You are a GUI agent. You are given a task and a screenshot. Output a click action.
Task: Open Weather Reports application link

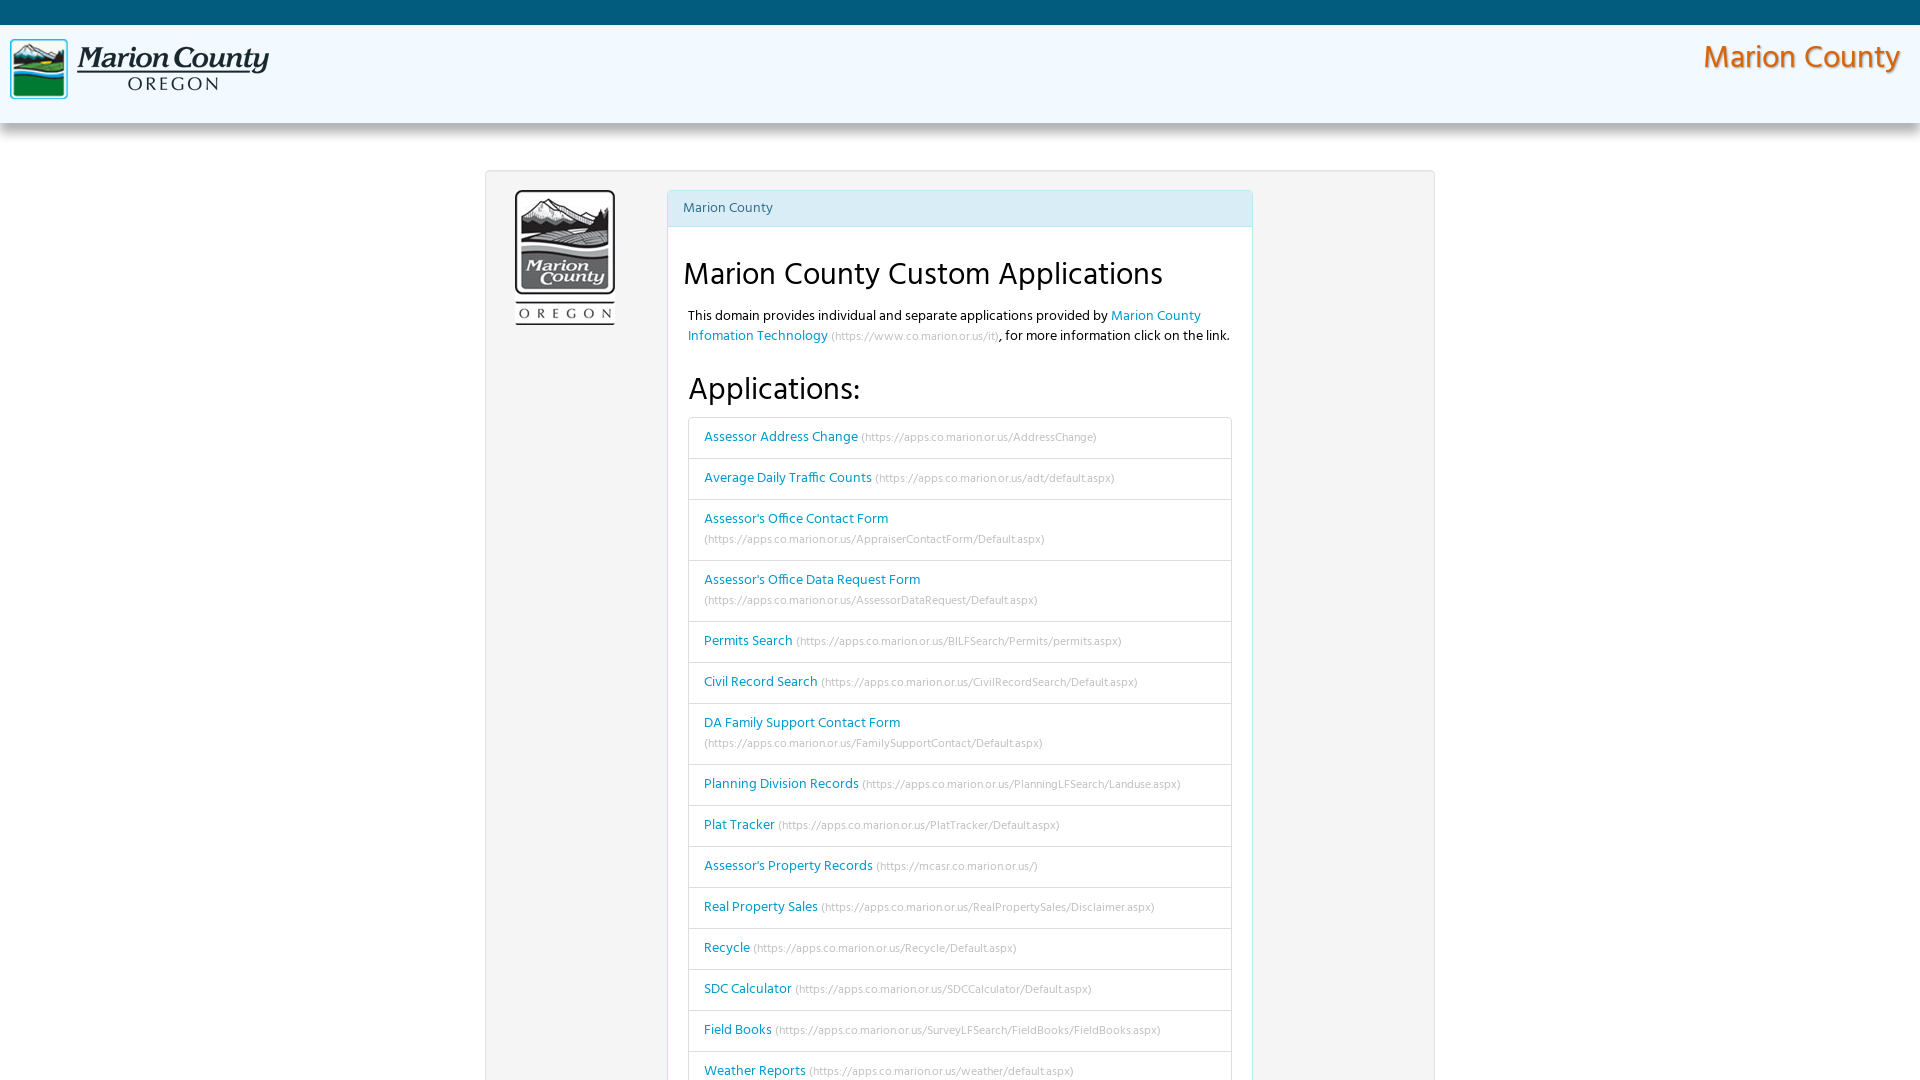(x=754, y=1071)
